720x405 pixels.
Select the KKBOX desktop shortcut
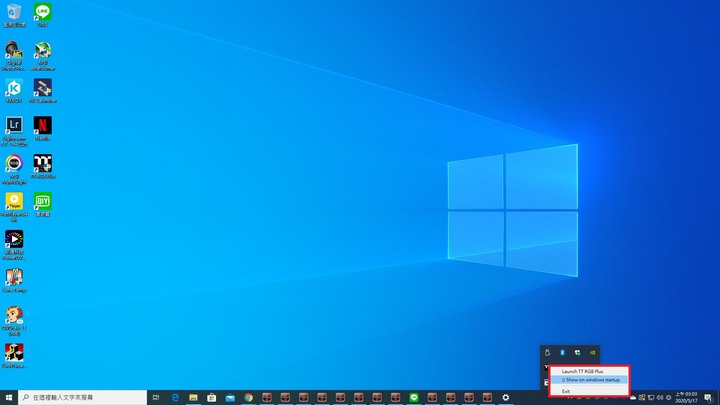tap(14, 90)
